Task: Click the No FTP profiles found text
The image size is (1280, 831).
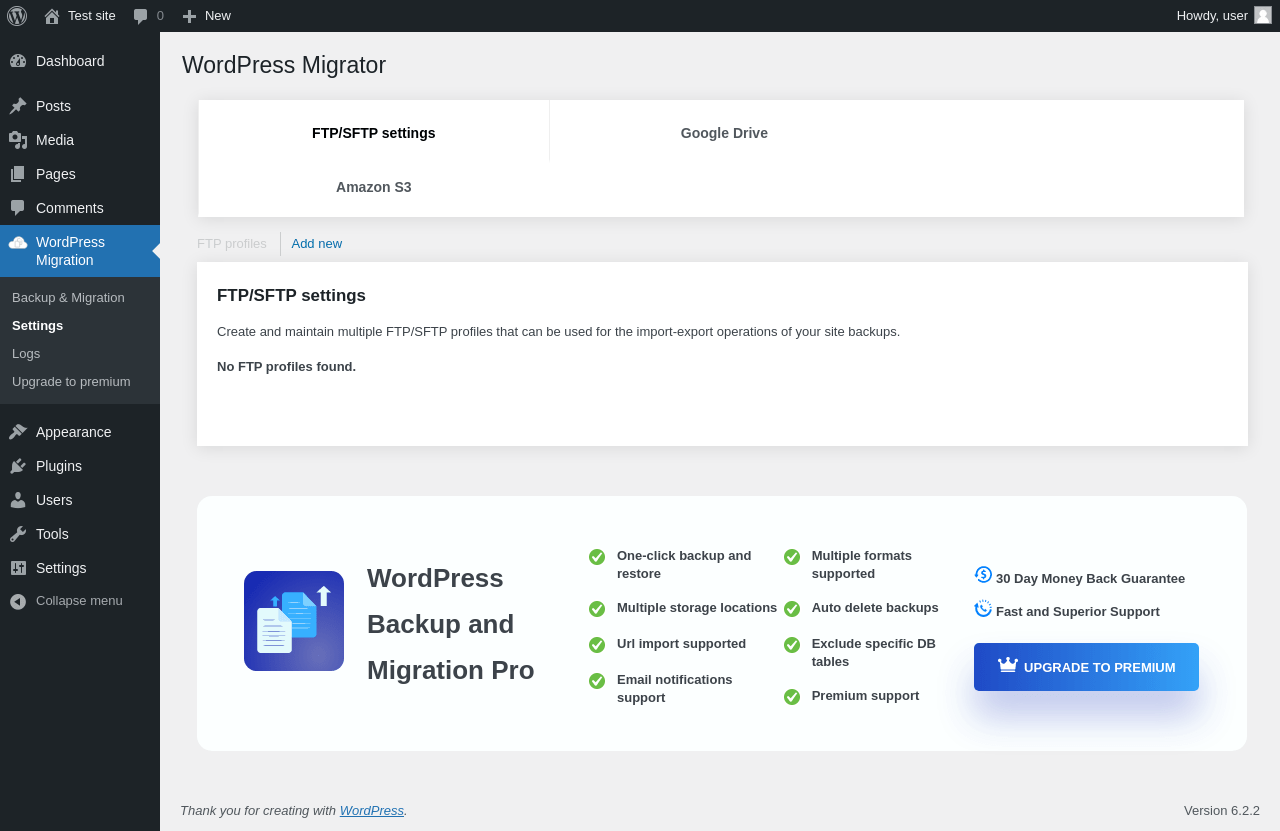Action: click(286, 367)
